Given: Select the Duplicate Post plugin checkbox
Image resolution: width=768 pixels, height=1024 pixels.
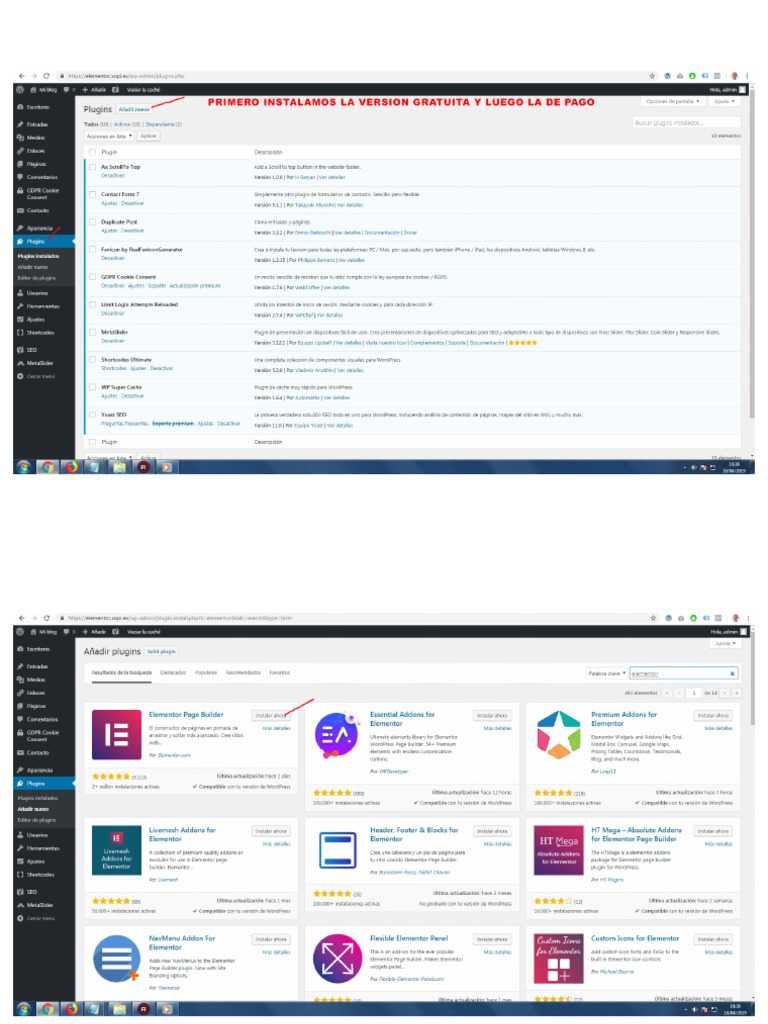Looking at the screenshot, I should coord(93,222).
